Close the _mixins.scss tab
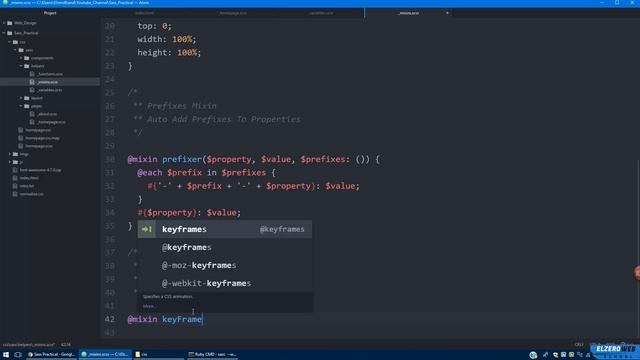The width and height of the screenshot is (640, 360). pyautogui.click(x=447, y=13)
